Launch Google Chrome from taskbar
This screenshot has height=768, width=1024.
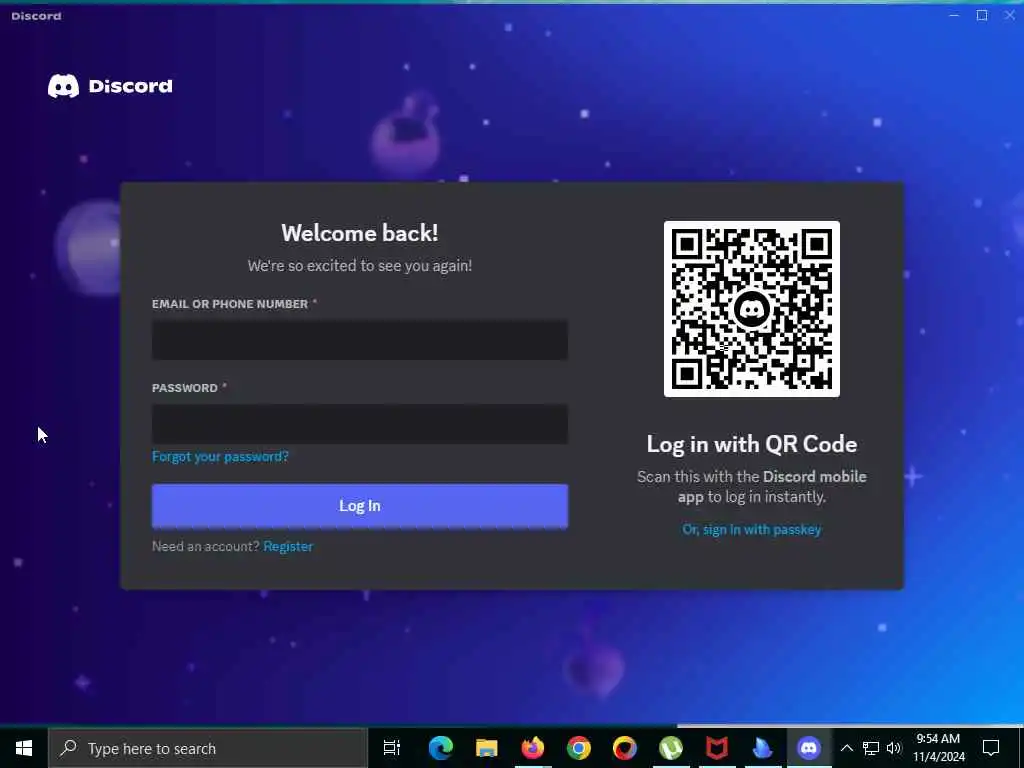click(579, 748)
